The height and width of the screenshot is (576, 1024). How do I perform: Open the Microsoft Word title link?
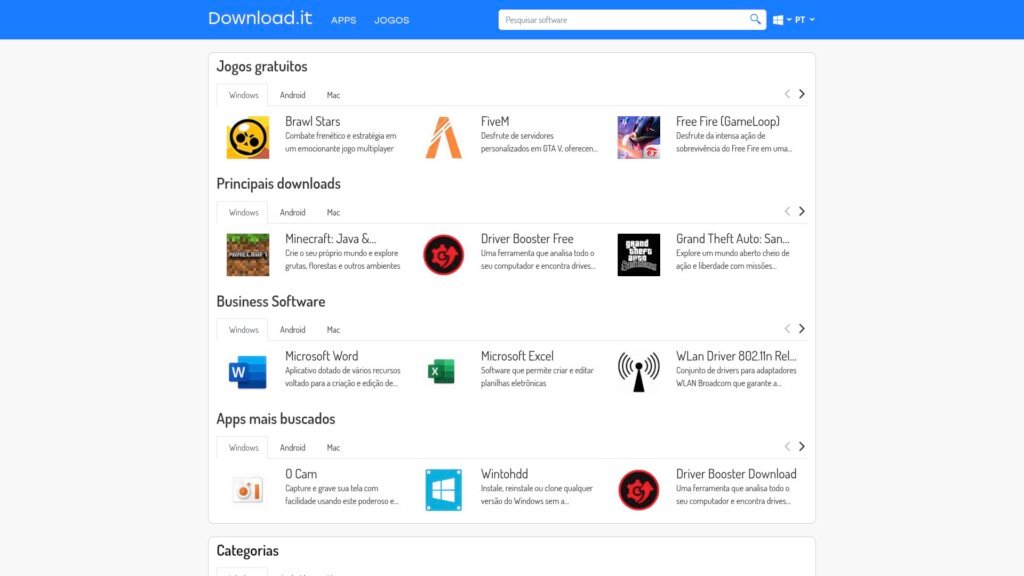coord(321,356)
